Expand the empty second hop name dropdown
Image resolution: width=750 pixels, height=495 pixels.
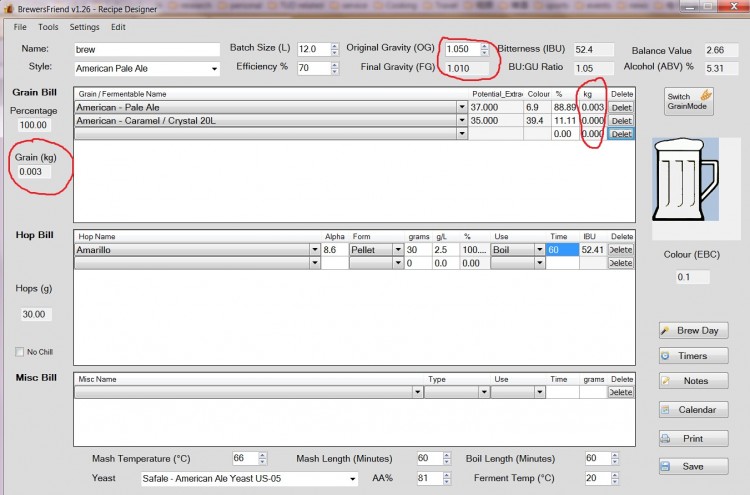314,263
